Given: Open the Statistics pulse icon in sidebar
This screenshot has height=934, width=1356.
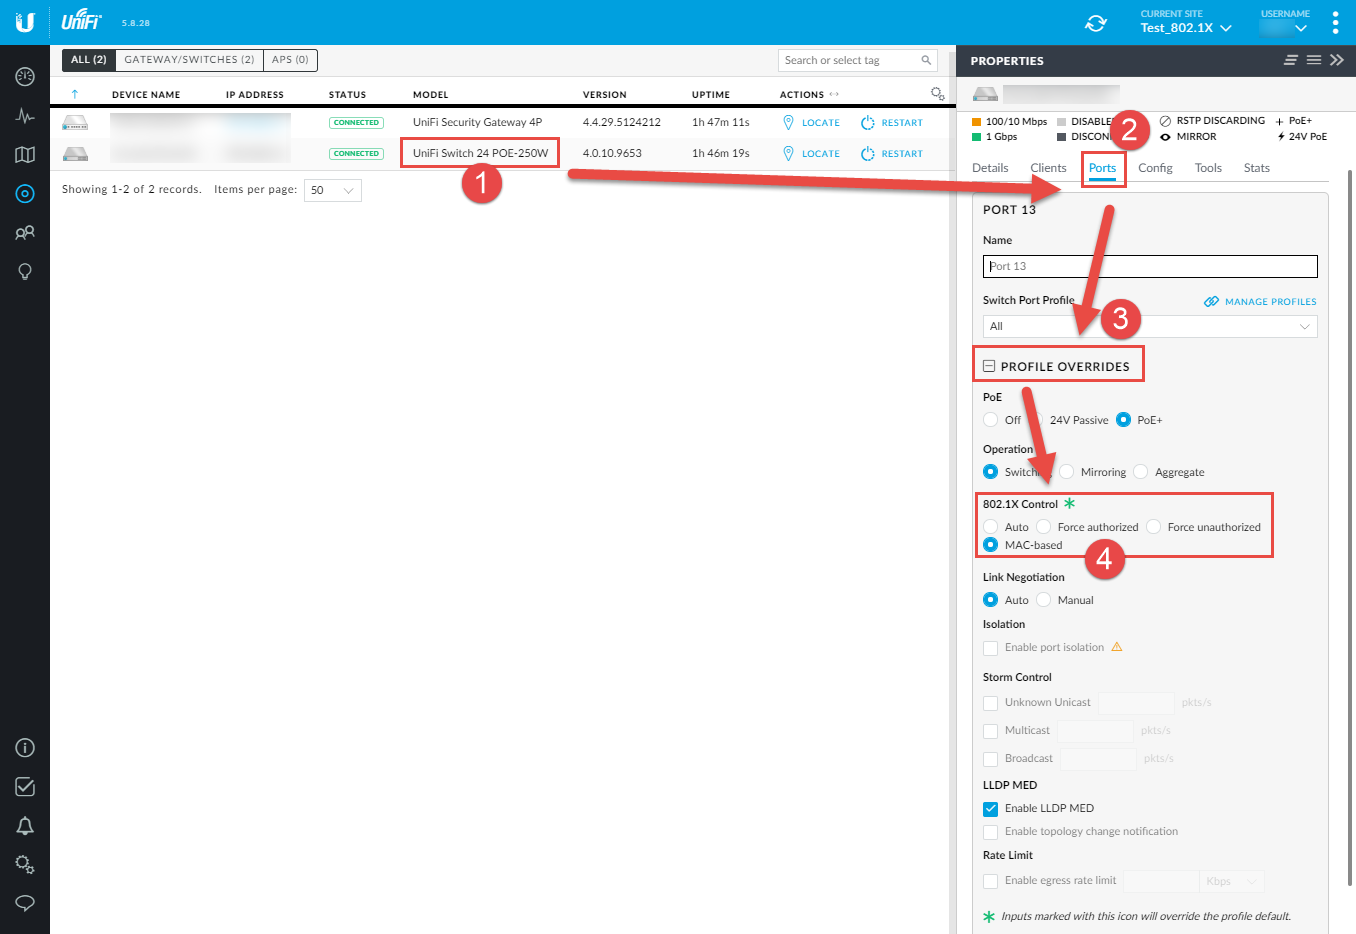Looking at the screenshot, I should coord(25,116).
